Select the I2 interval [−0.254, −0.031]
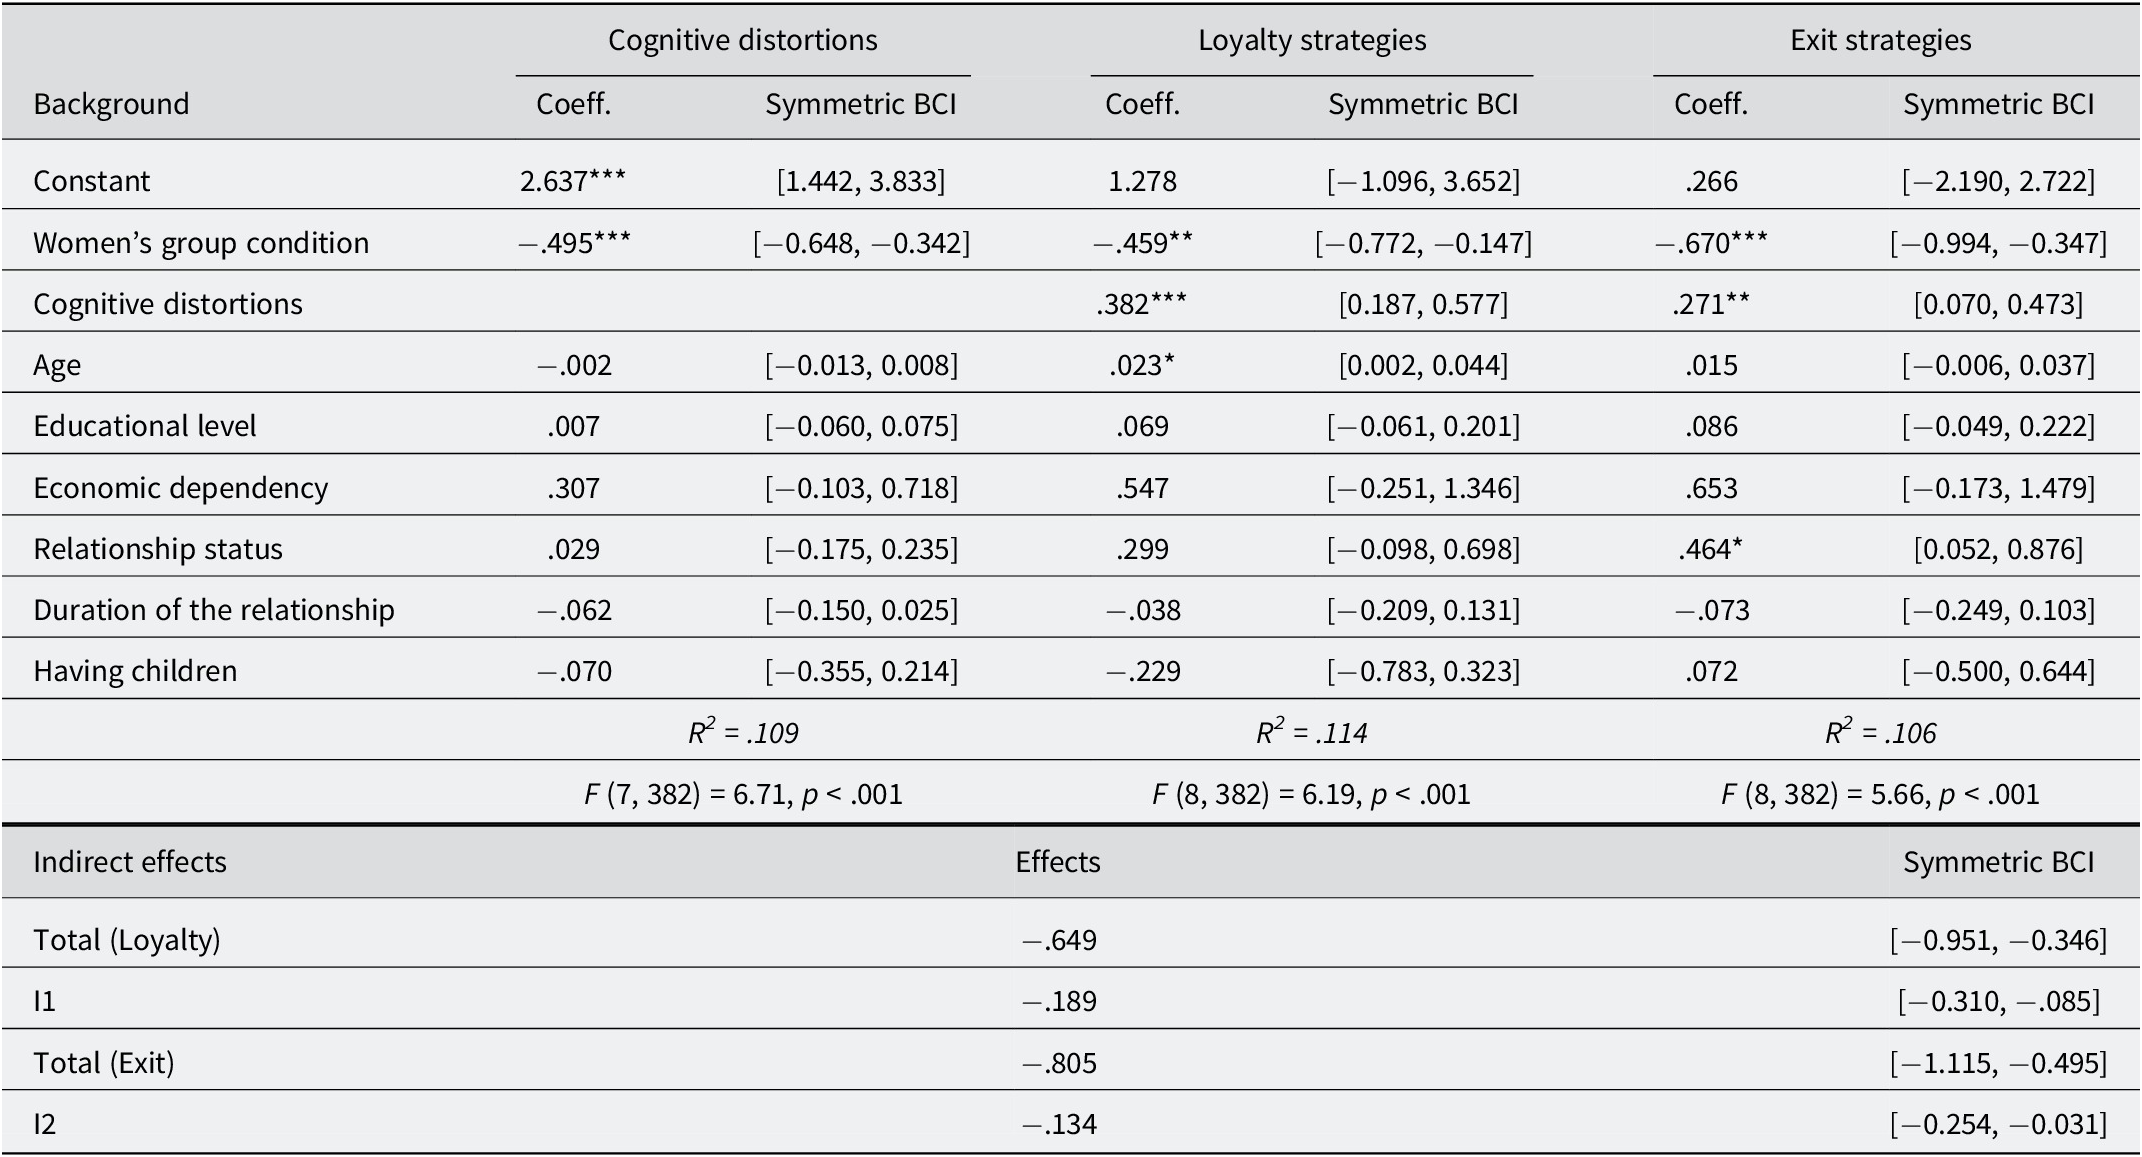 [x=1998, y=1125]
